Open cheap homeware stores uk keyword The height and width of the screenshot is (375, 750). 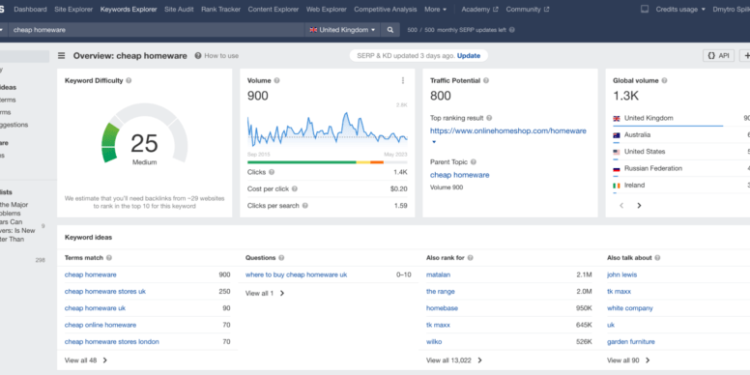point(105,291)
